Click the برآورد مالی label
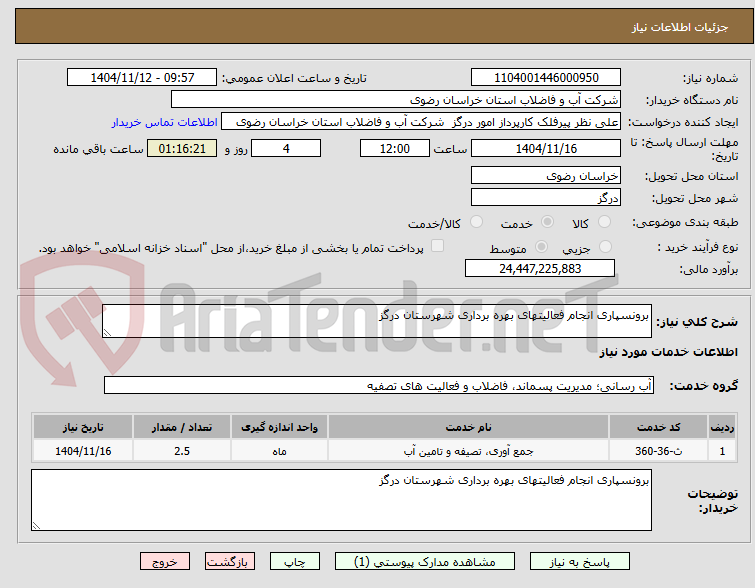755x588 pixels. point(709,269)
